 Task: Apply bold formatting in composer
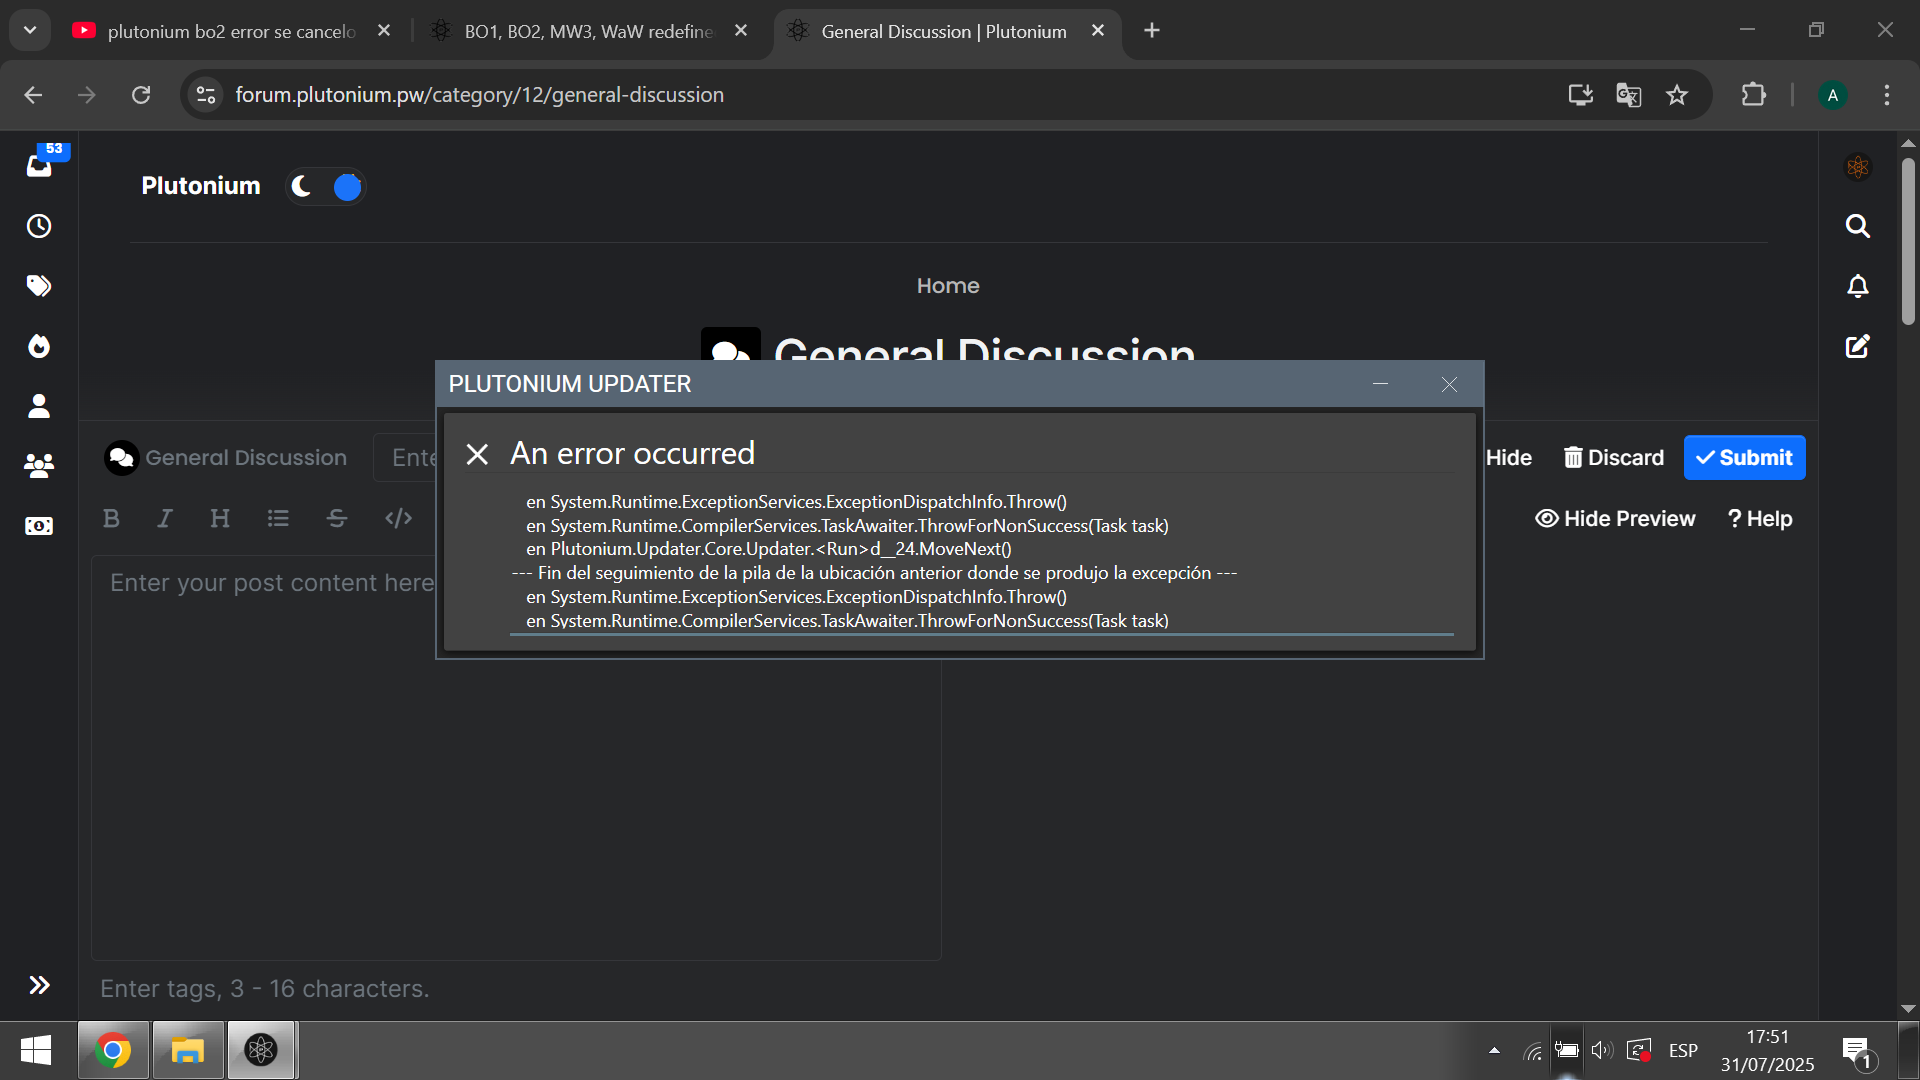click(x=111, y=518)
